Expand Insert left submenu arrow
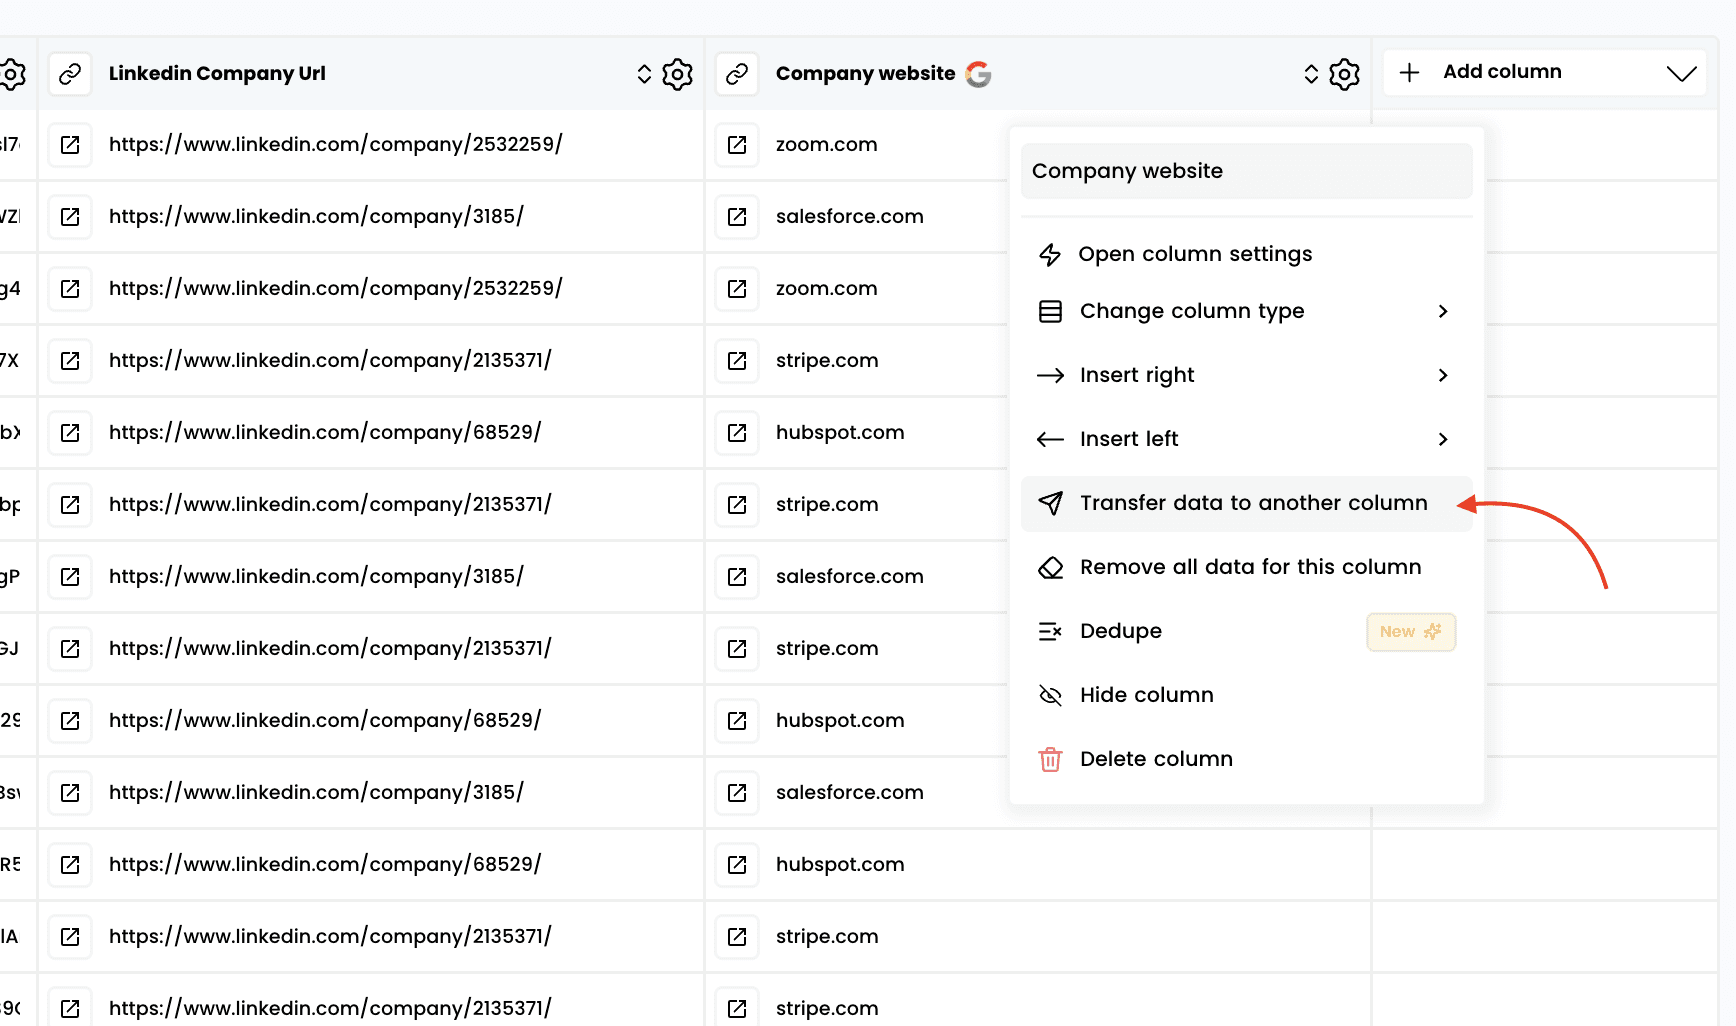The width and height of the screenshot is (1736, 1026). (1443, 439)
